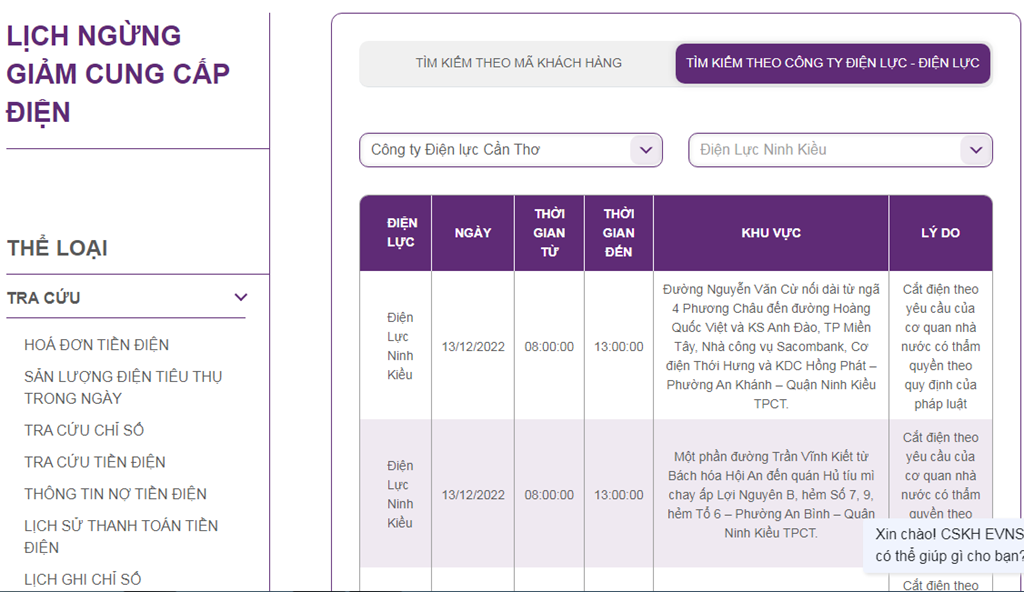
Task: Click the Ngày column header
Action: point(473,233)
